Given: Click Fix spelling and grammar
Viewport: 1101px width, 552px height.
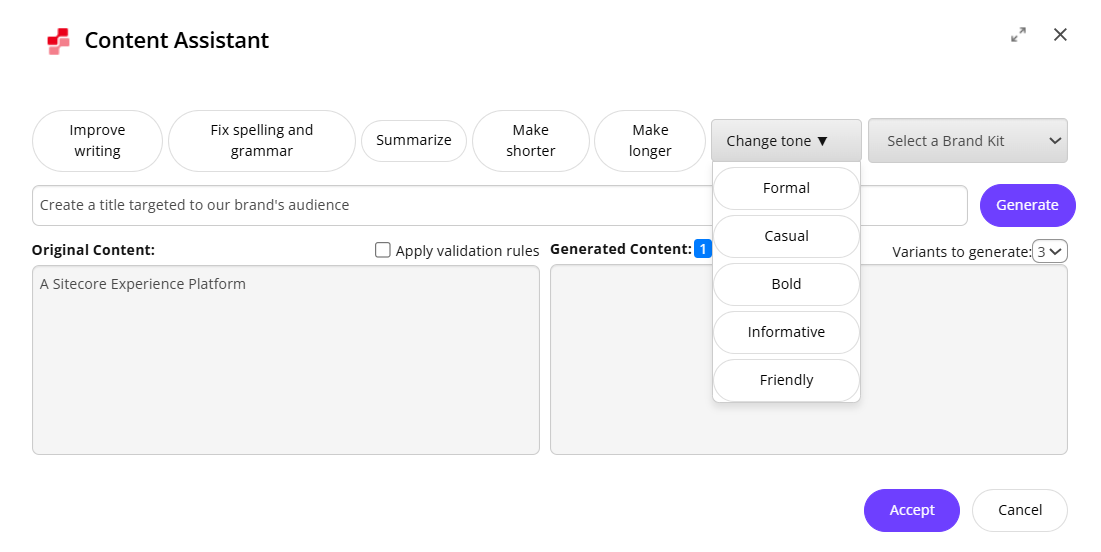Looking at the screenshot, I should (262, 140).
